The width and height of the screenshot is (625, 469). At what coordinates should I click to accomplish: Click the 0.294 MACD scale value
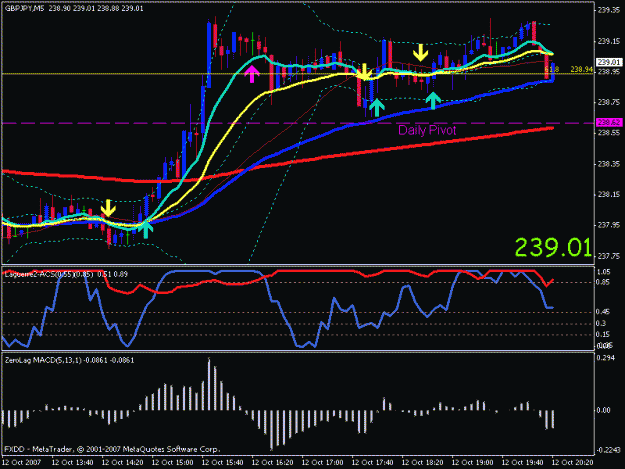click(x=604, y=358)
